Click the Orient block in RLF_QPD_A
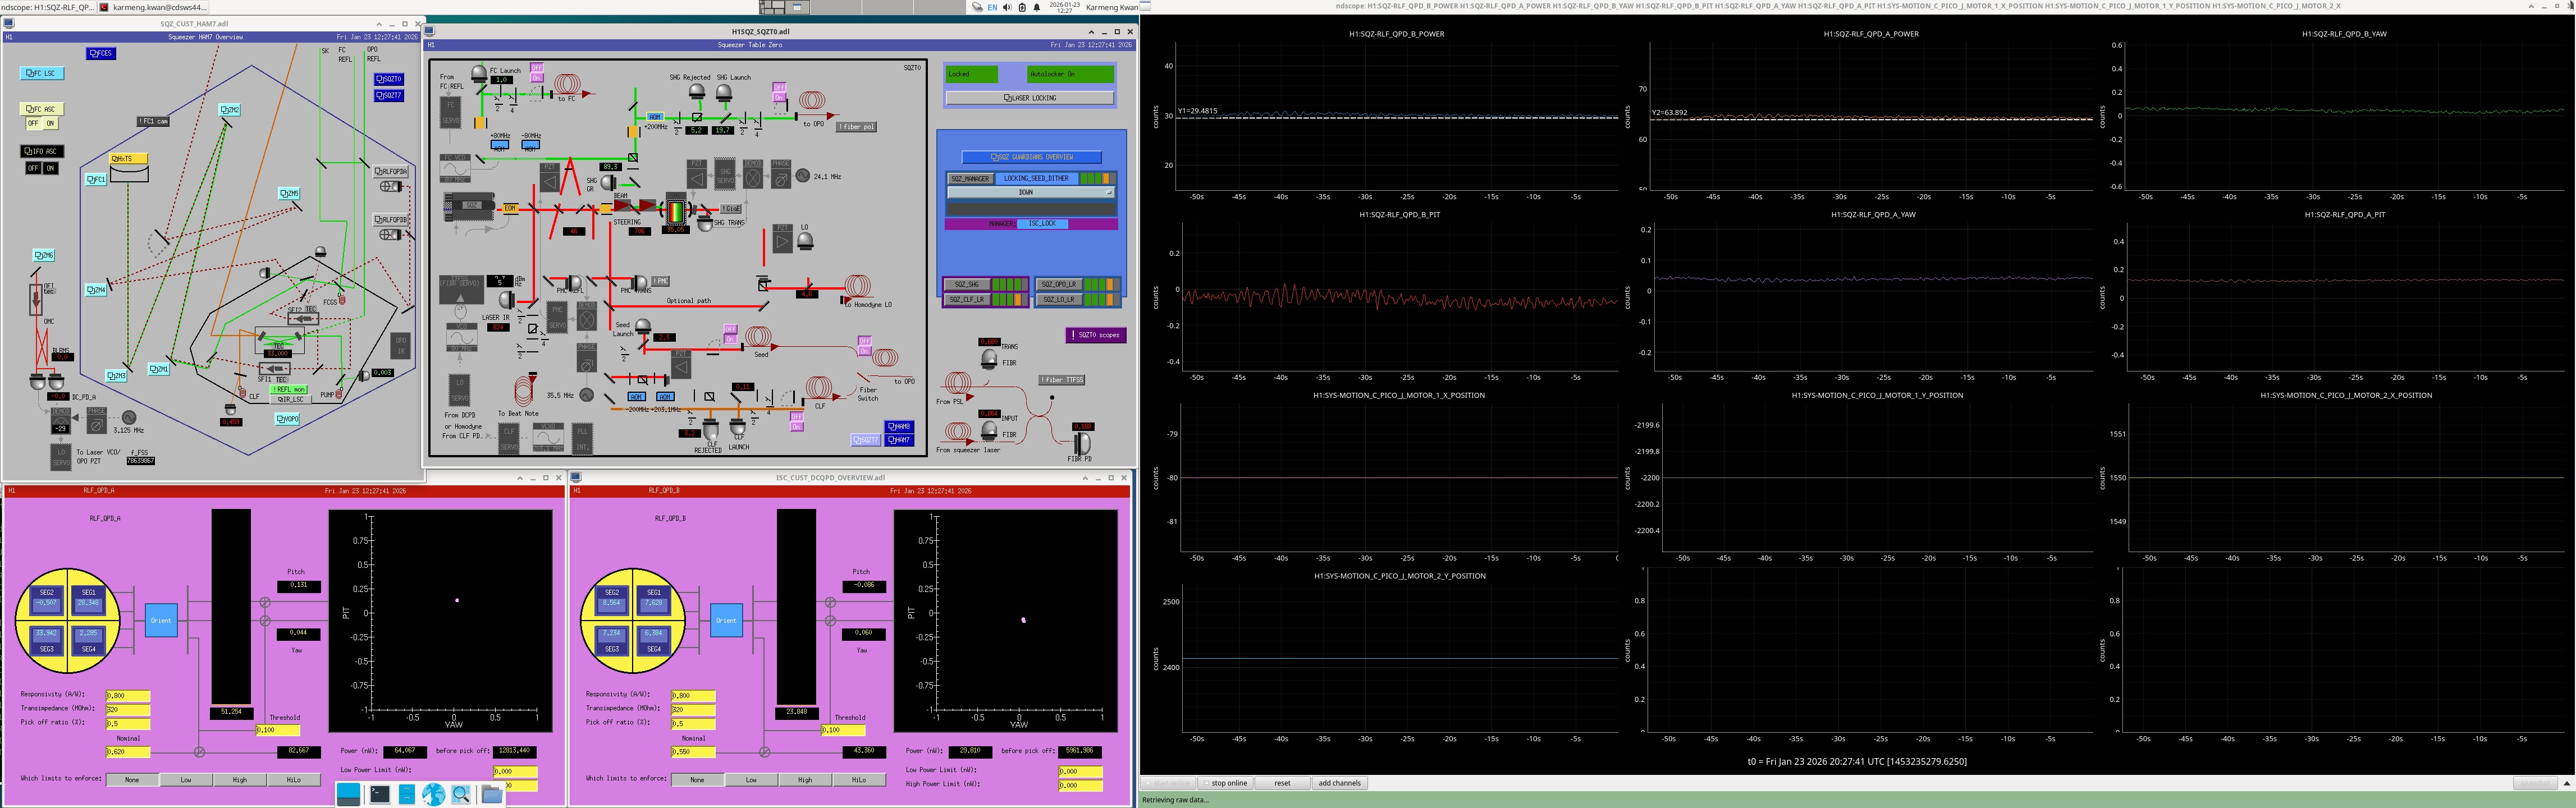 coord(161,620)
